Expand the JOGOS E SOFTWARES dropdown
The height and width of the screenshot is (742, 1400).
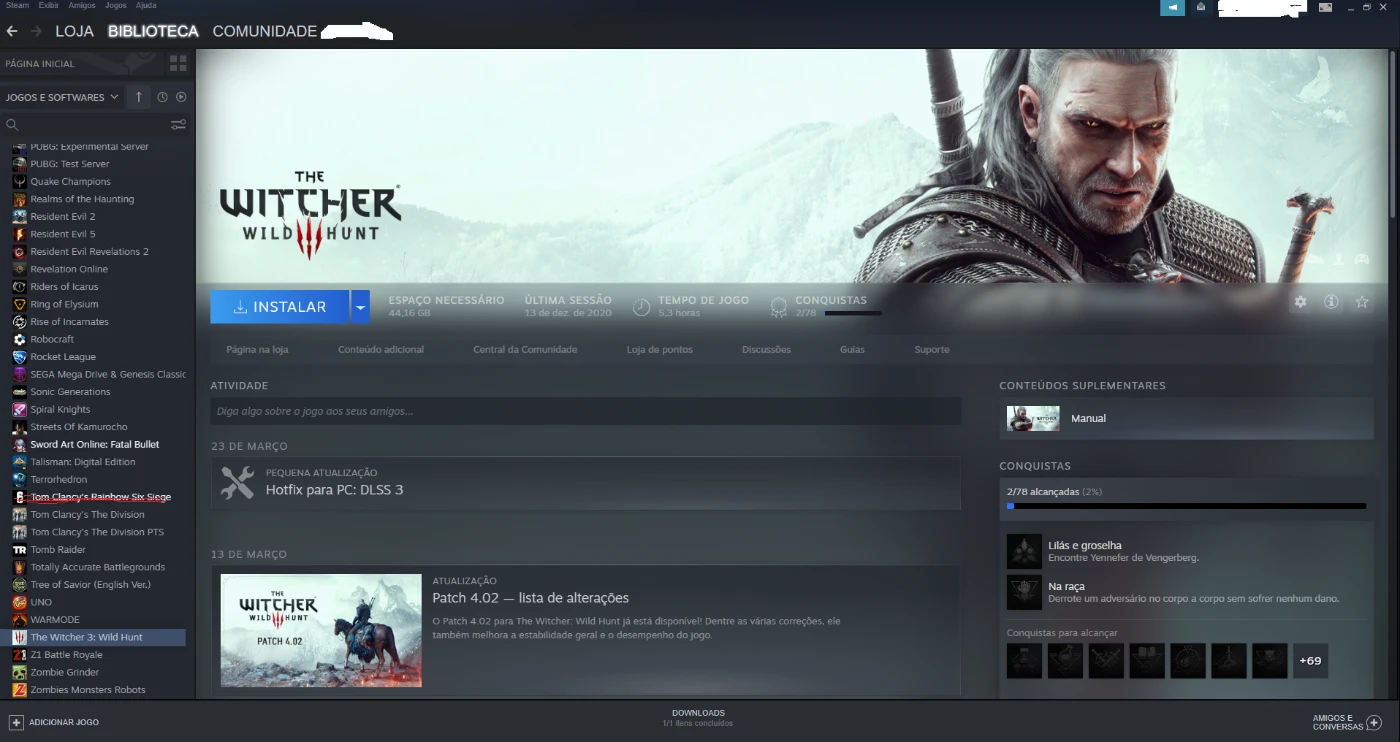(x=62, y=97)
